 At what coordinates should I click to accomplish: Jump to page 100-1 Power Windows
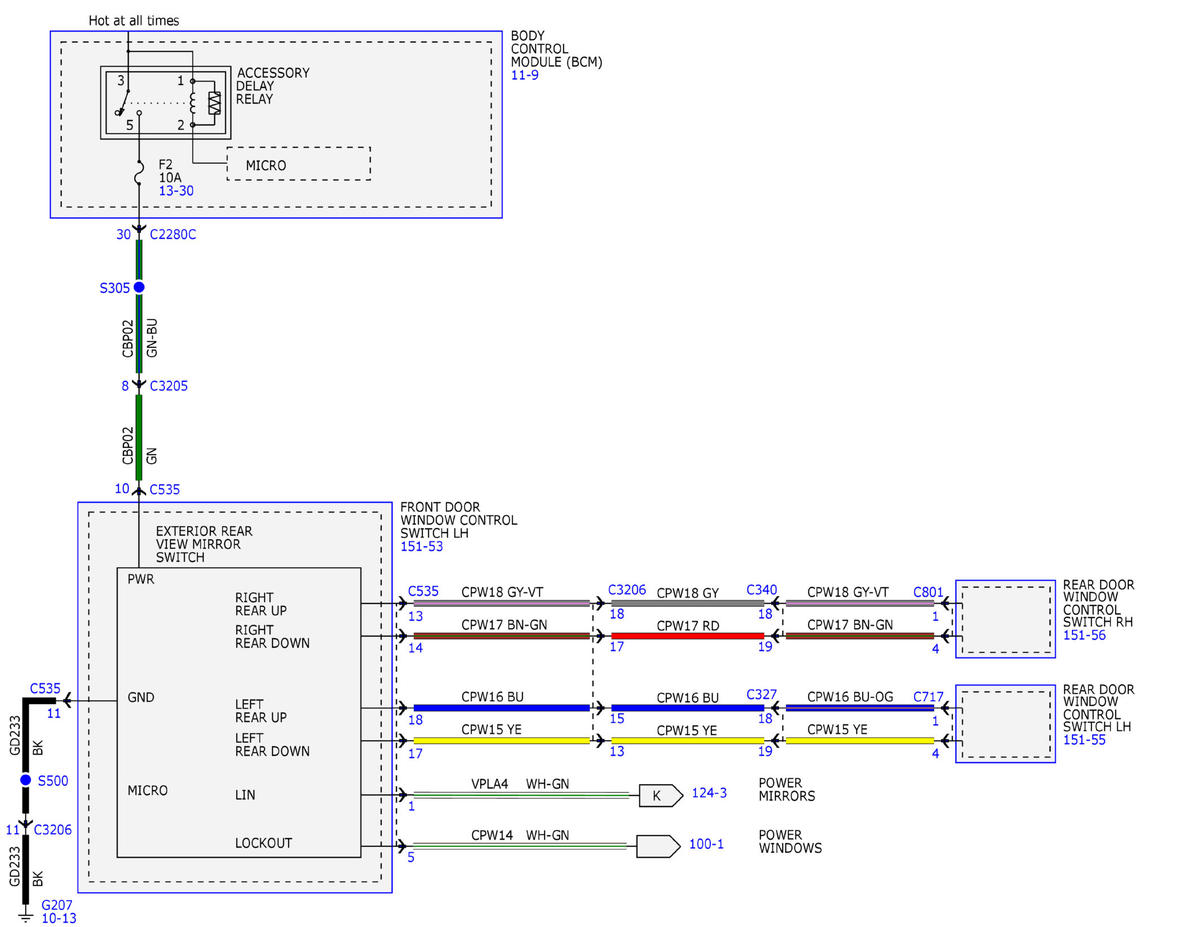(707, 845)
